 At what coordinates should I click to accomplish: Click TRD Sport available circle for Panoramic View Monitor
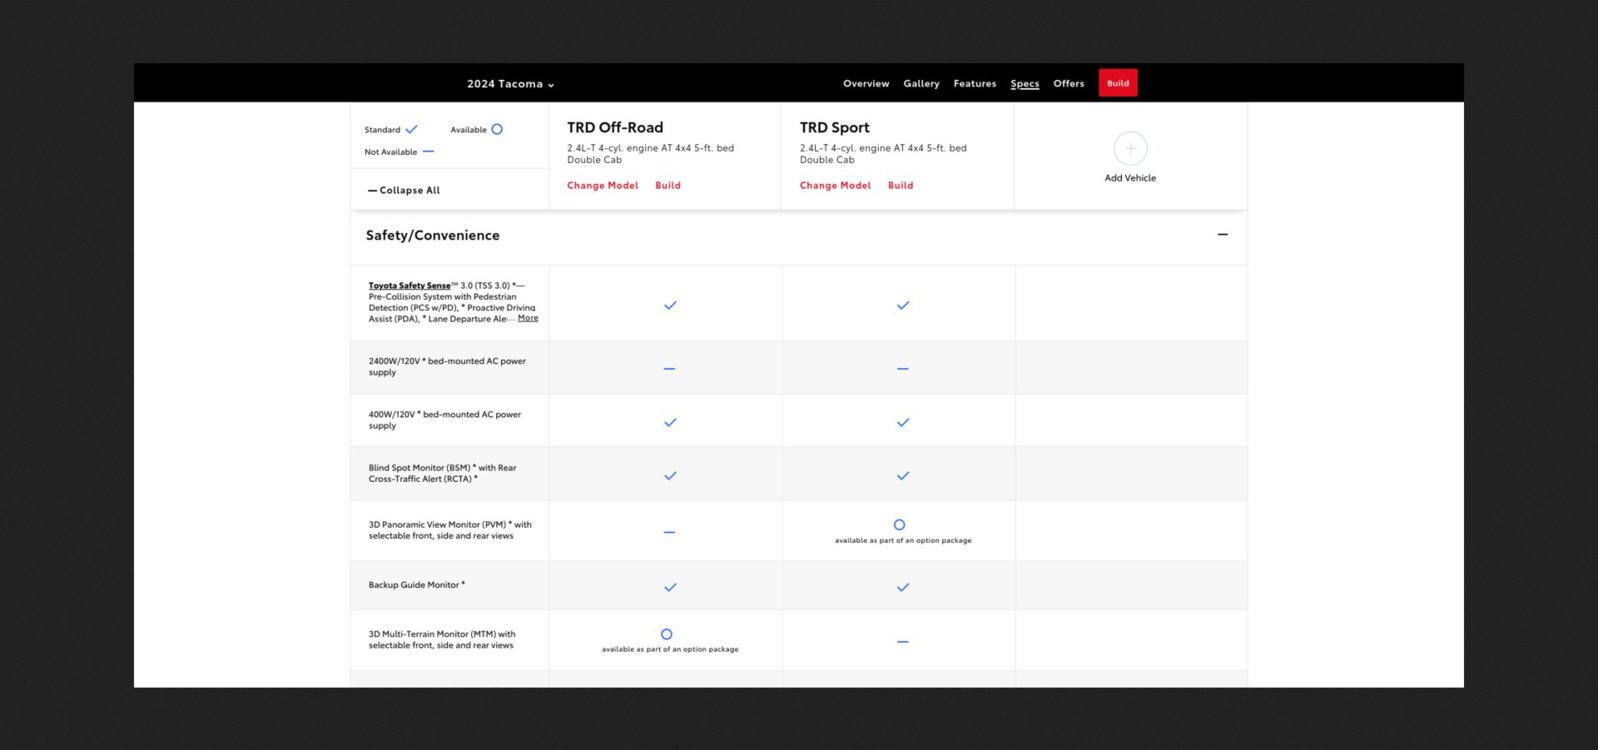coord(899,525)
